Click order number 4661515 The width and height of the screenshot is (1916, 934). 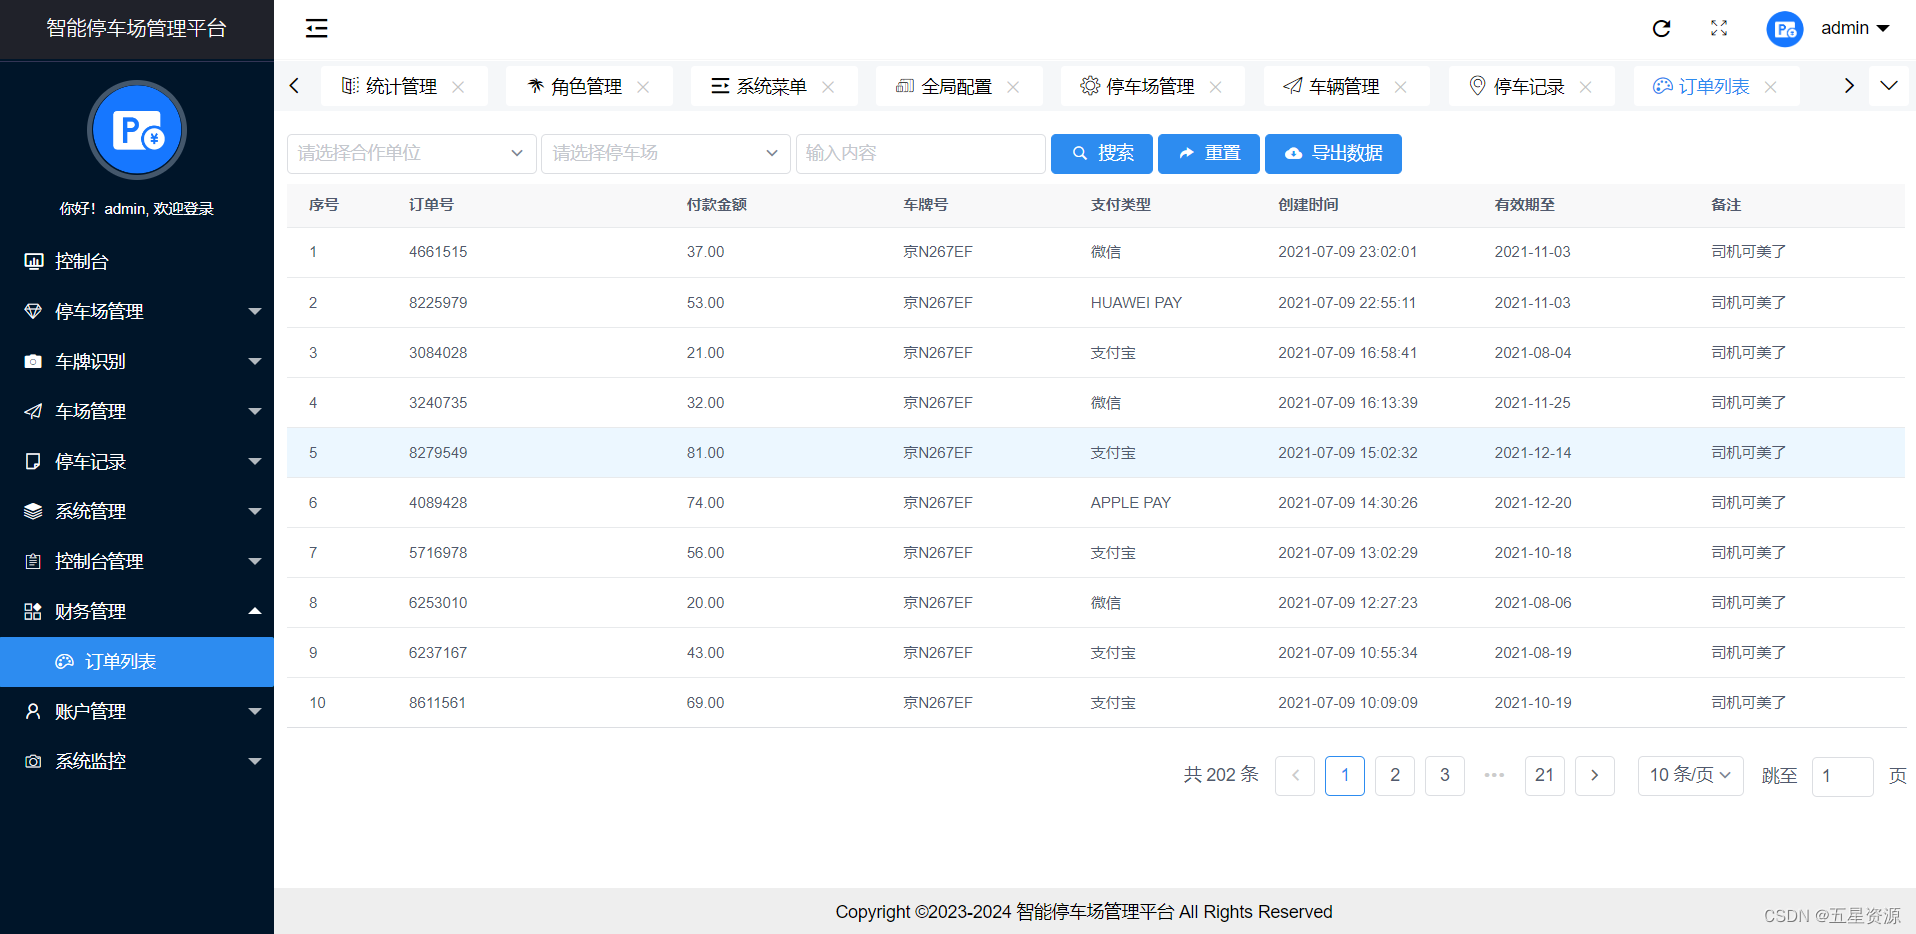(438, 252)
